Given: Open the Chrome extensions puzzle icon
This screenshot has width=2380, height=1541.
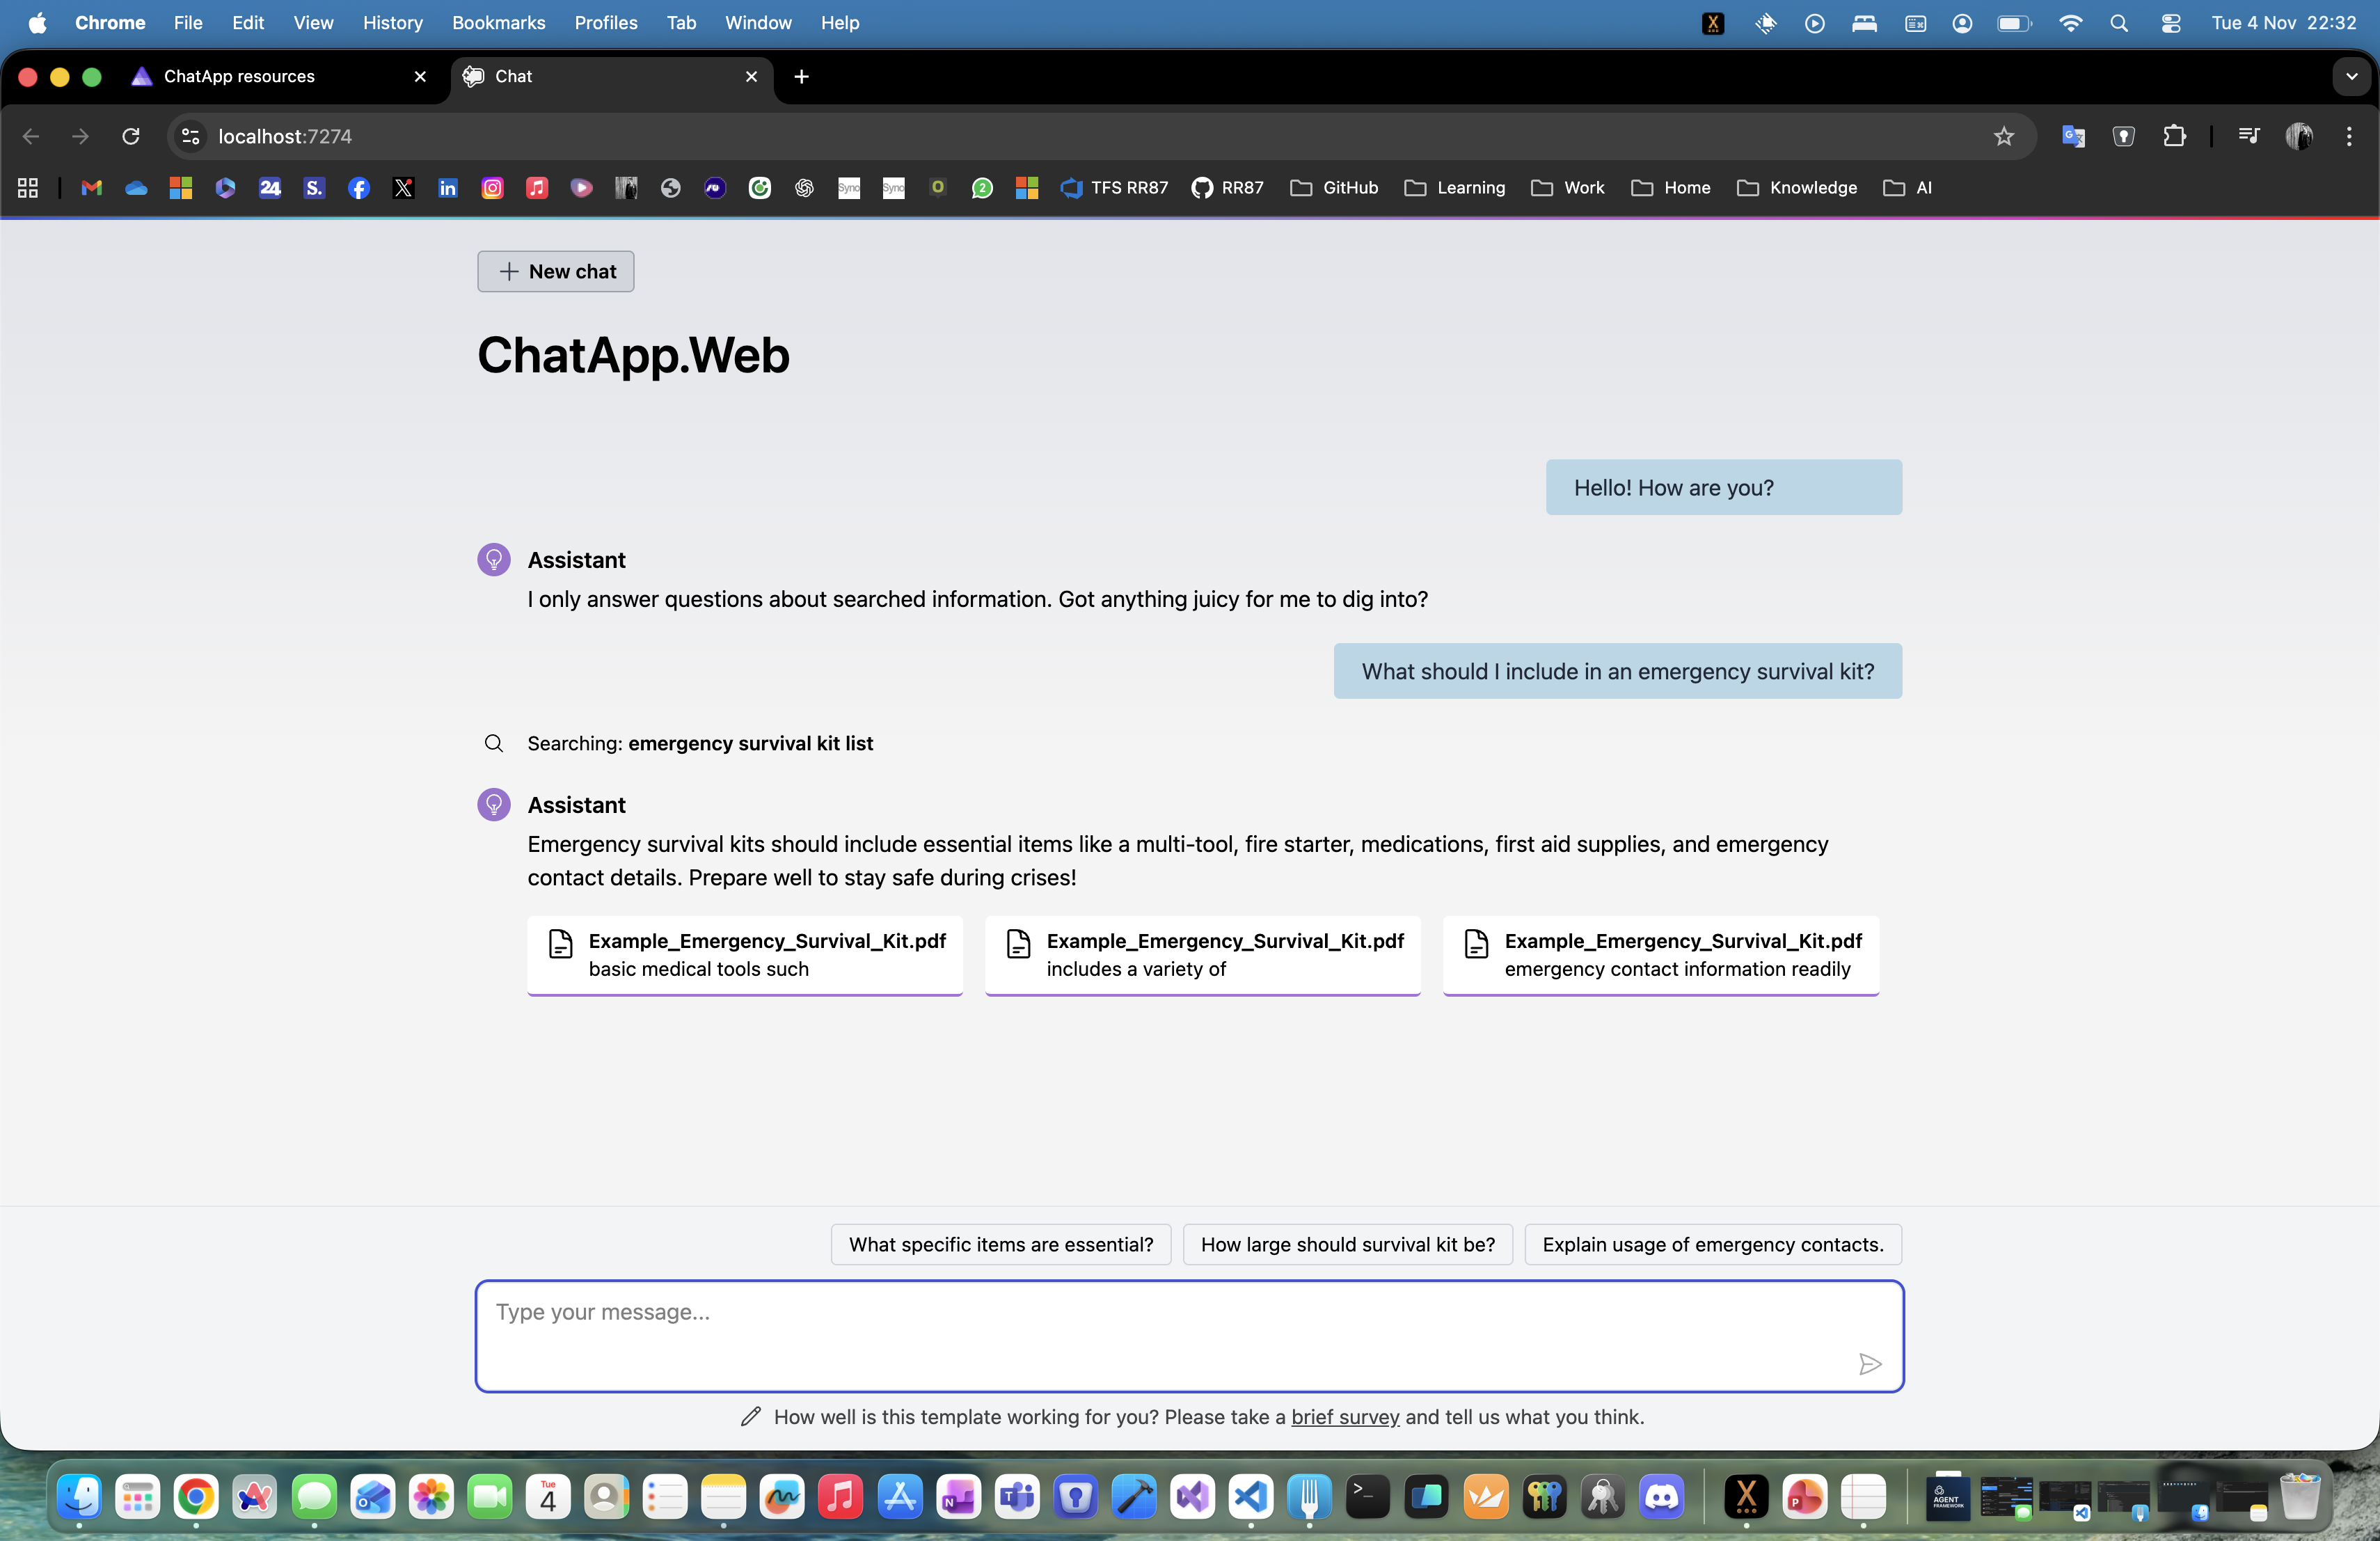Looking at the screenshot, I should (2174, 136).
